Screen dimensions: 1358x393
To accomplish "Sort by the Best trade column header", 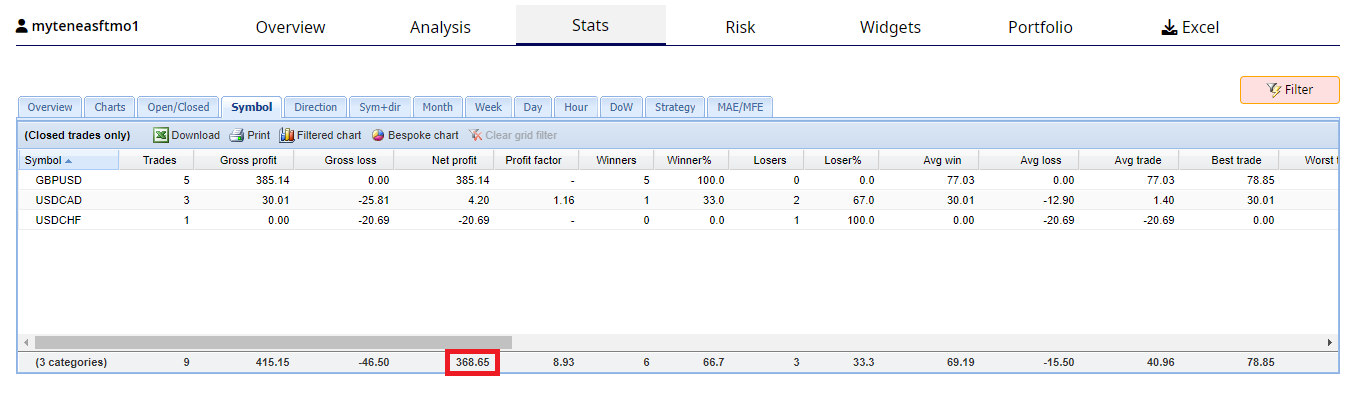I will pyautogui.click(x=1229, y=160).
